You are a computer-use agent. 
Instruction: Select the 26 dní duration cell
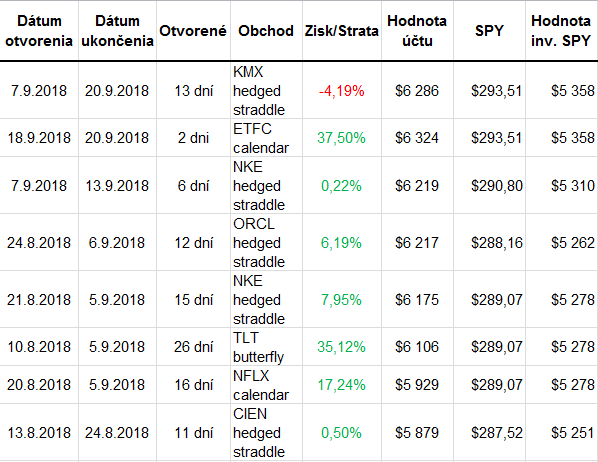(193, 347)
